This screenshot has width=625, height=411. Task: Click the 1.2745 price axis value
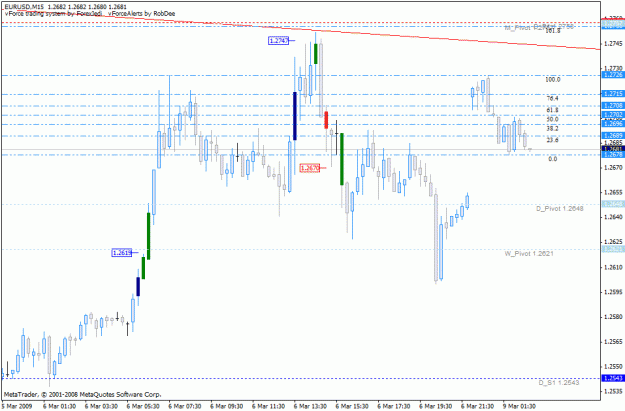click(x=613, y=43)
